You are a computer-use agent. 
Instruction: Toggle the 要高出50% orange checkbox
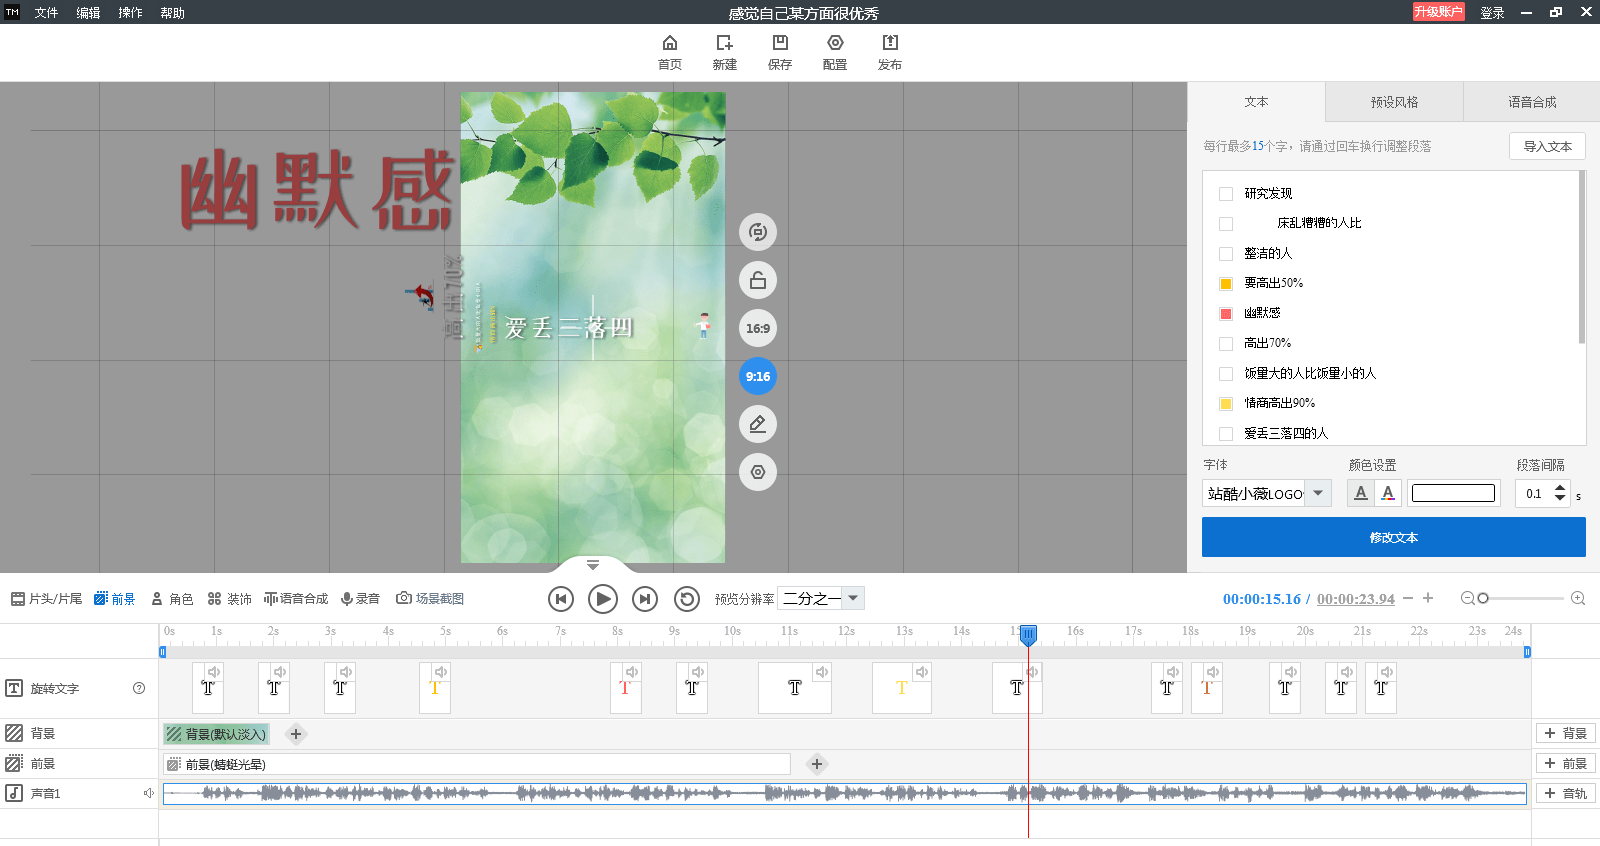pos(1226,284)
